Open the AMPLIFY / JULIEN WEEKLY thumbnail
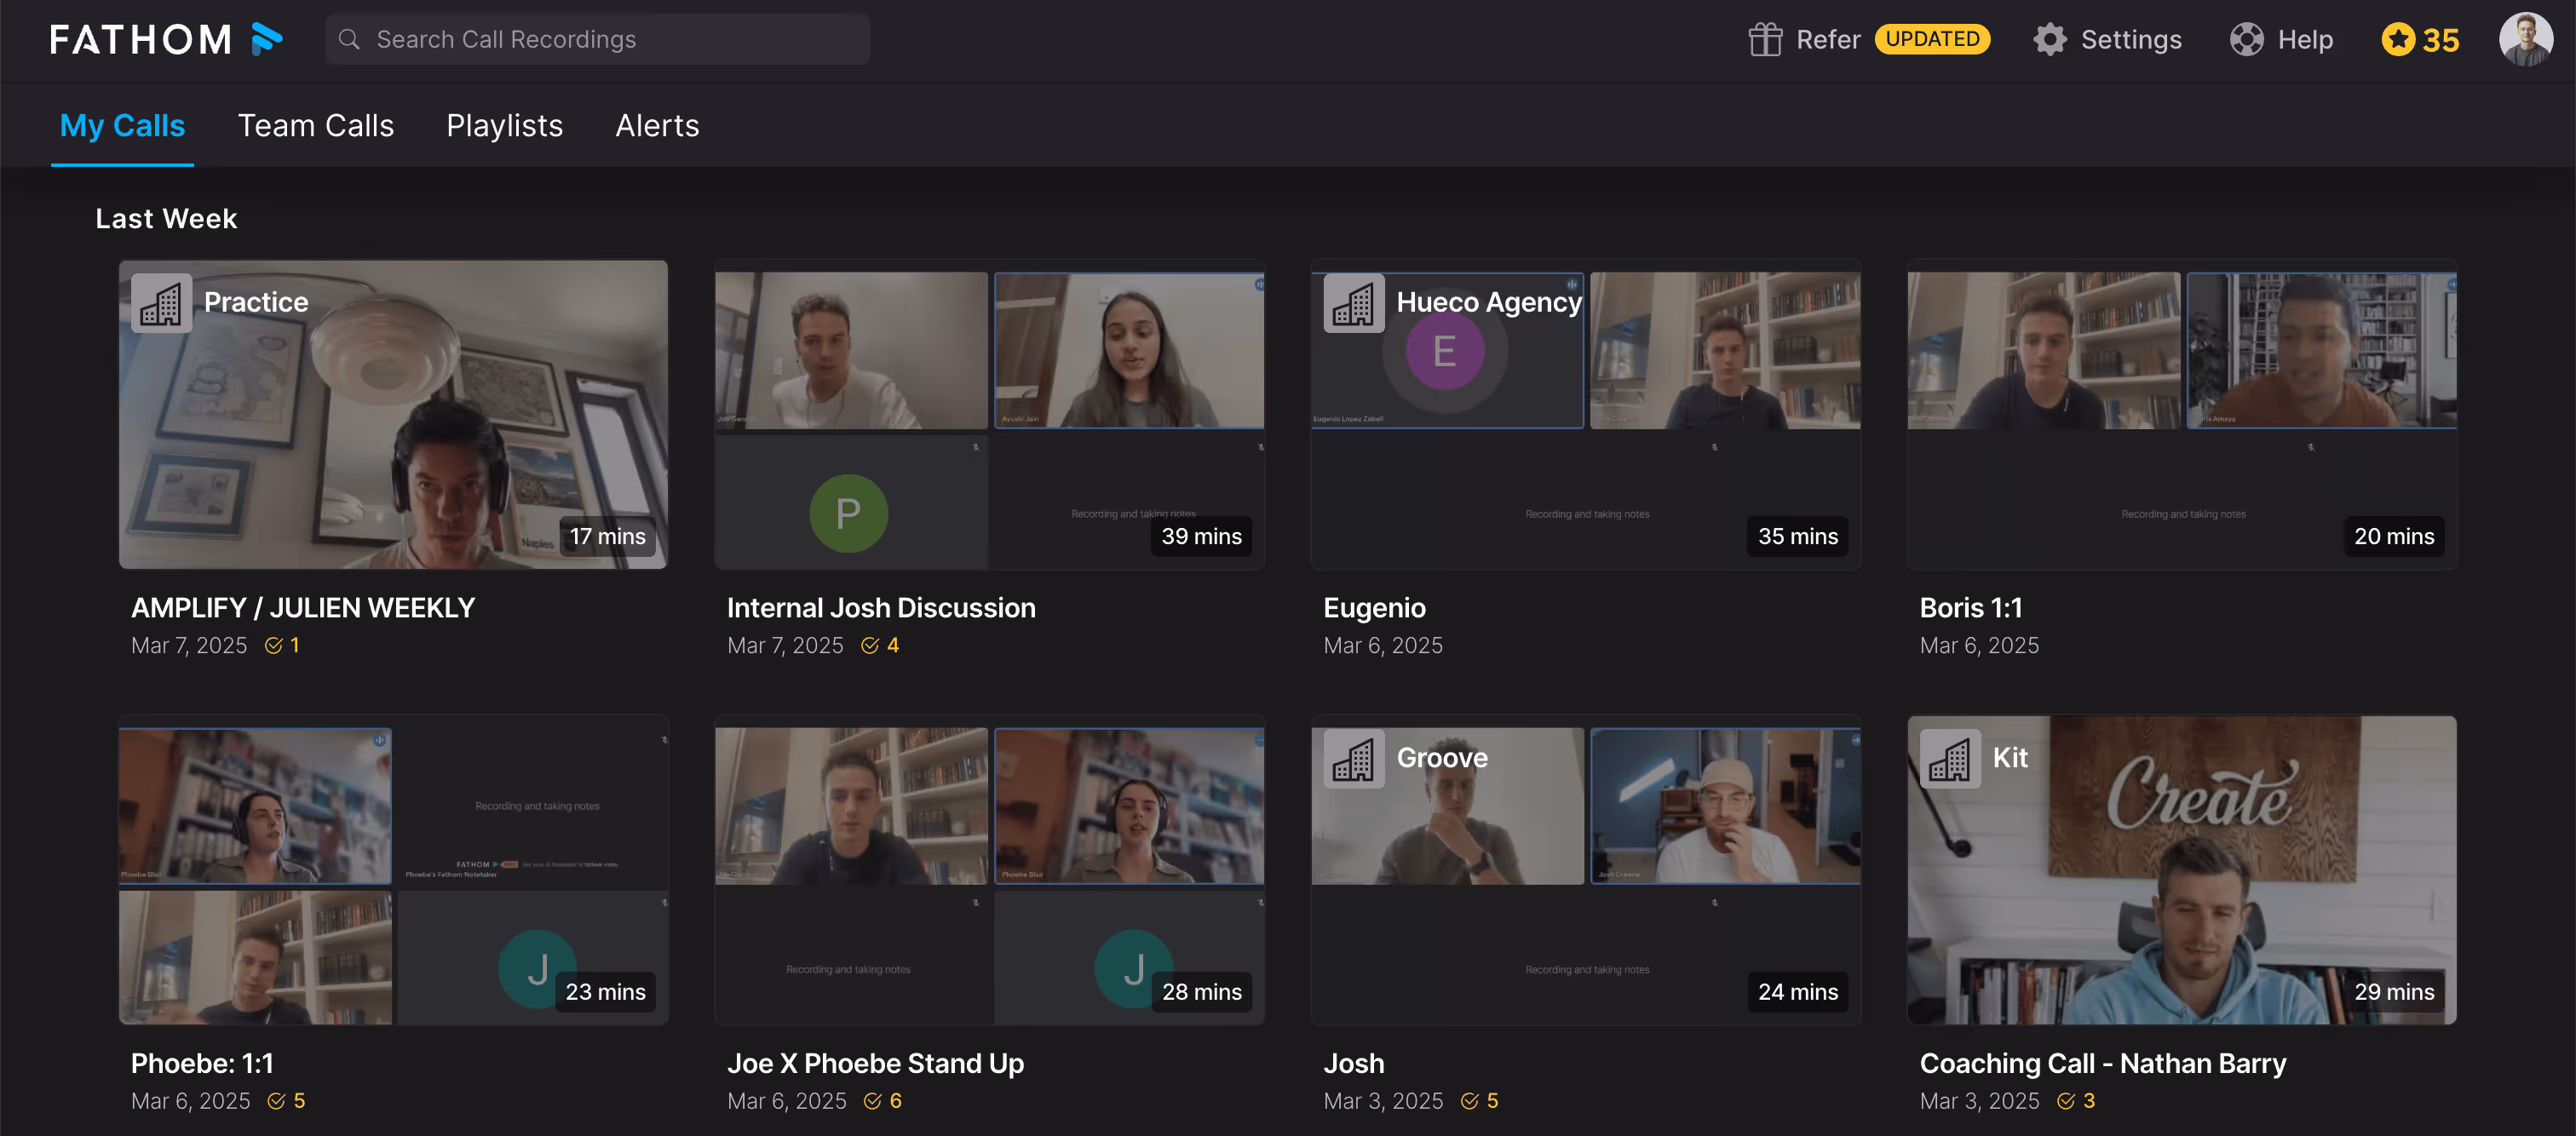The image size is (2576, 1136). tap(393, 415)
